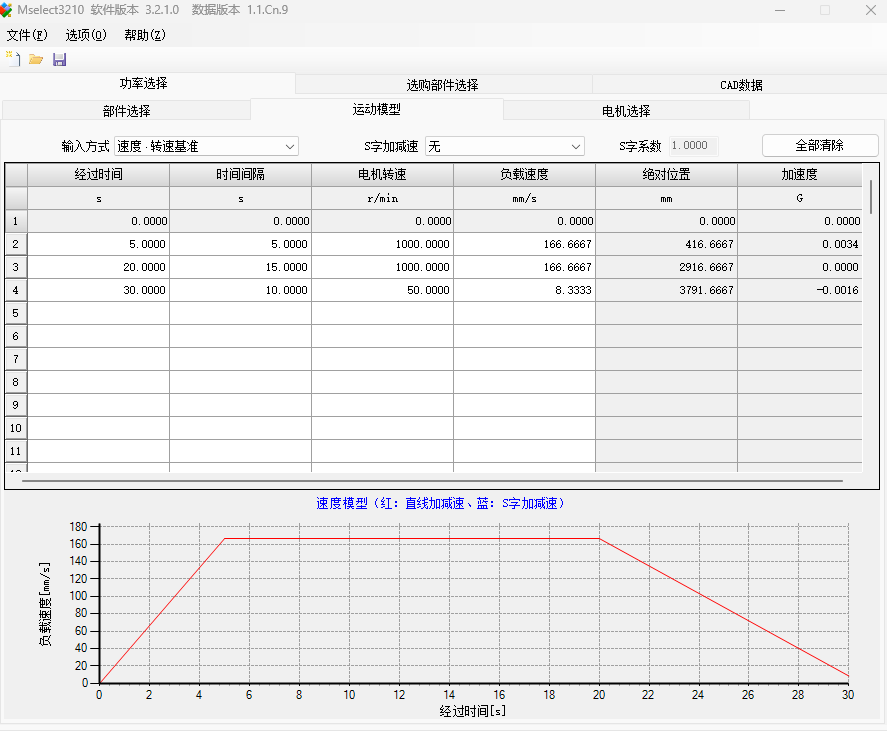Click the 416.6667 absolute position cell
The image size is (887, 731).
tap(666, 244)
